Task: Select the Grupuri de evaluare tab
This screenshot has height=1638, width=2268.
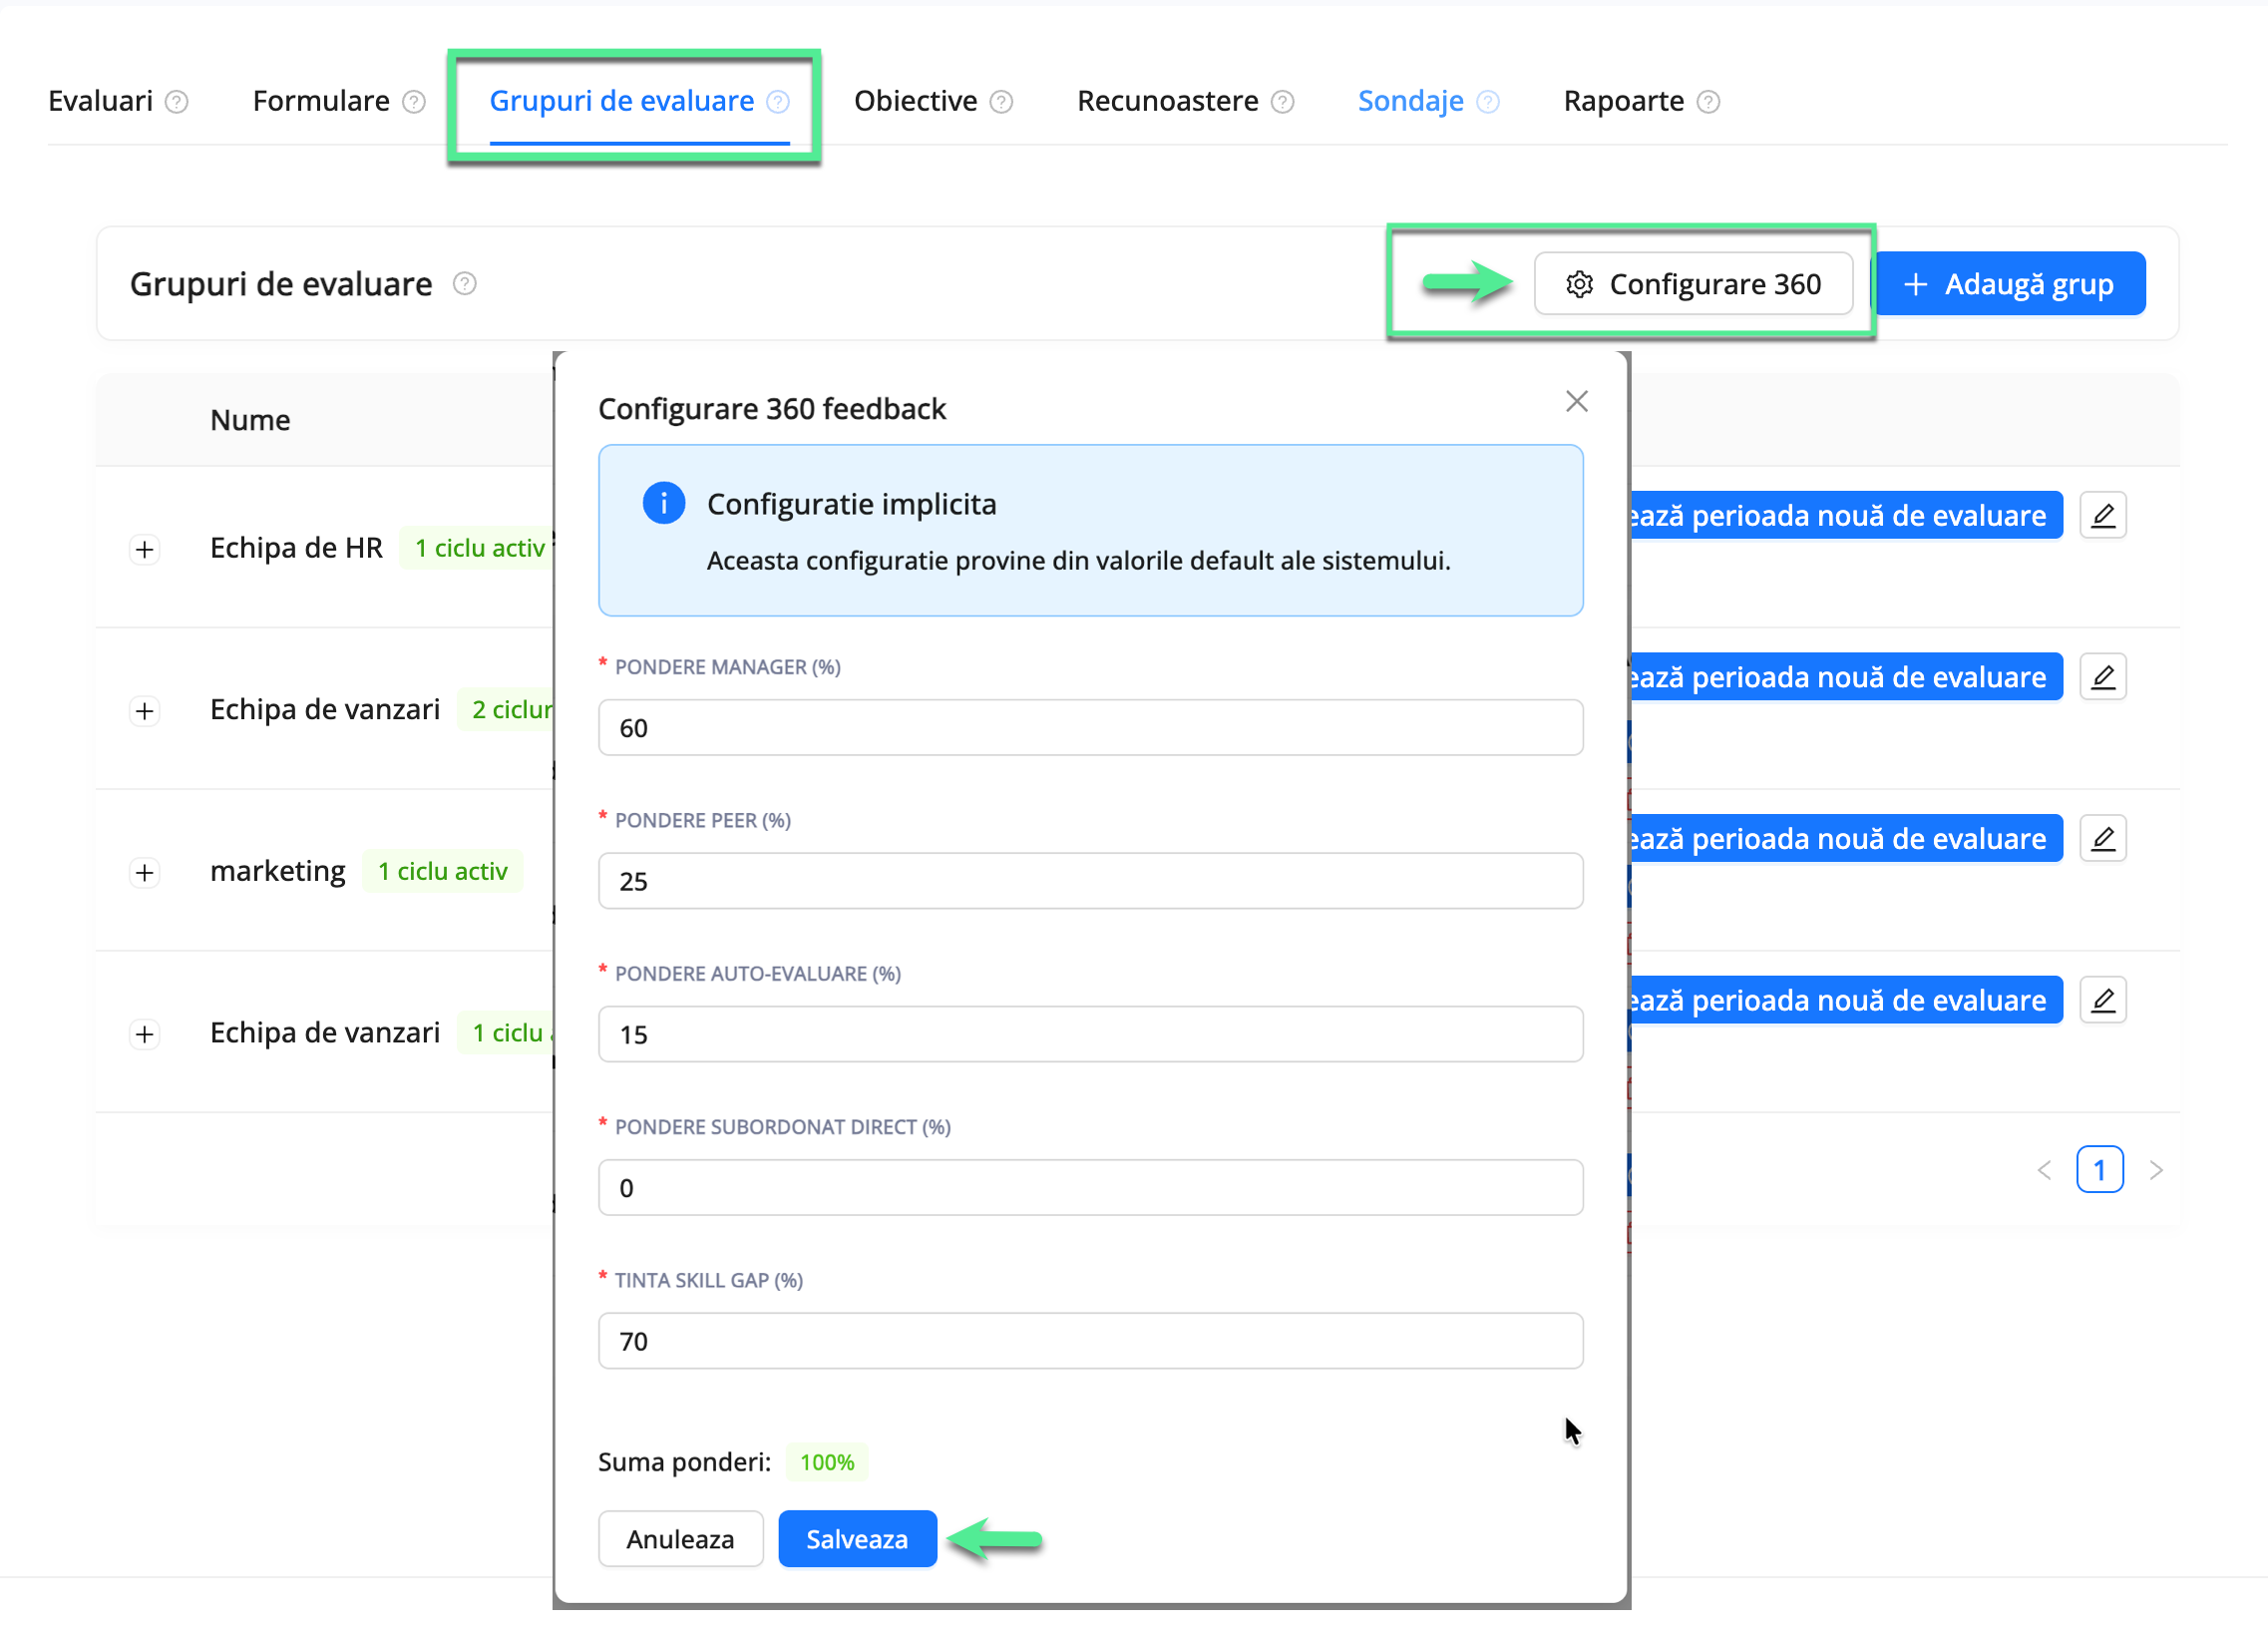Action: point(621,101)
